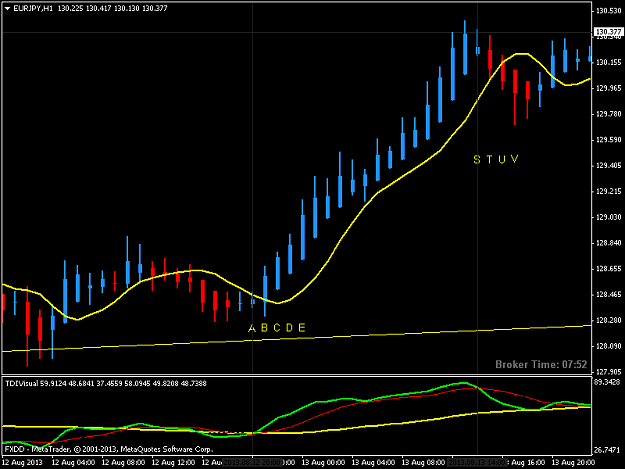
Task: Click the 129.030 price scale value
Action: (x=609, y=217)
